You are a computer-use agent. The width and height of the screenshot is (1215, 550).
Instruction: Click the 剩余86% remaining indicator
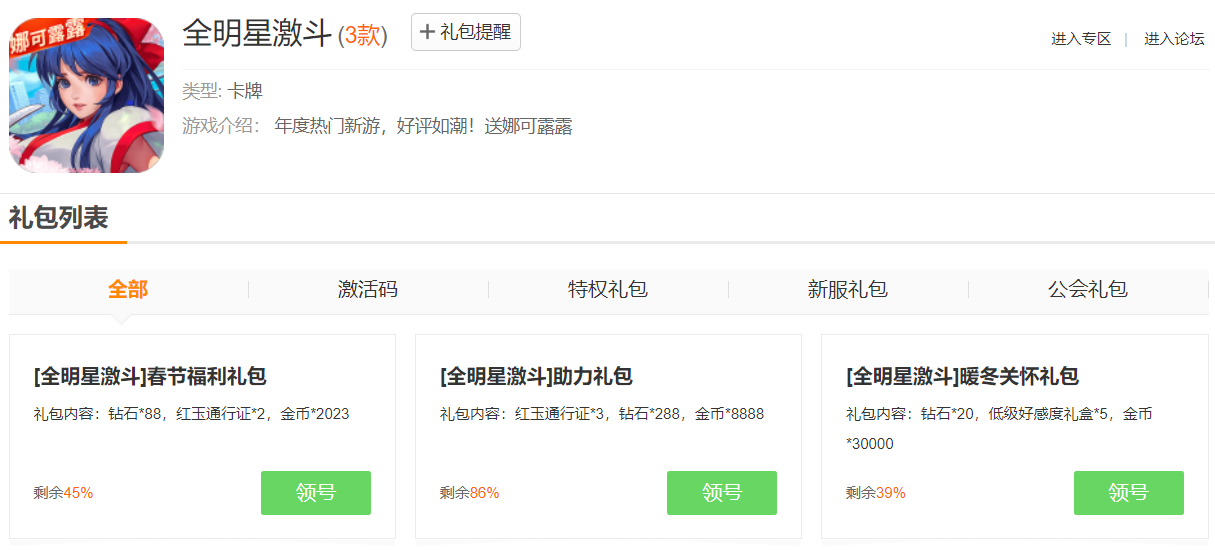click(469, 493)
